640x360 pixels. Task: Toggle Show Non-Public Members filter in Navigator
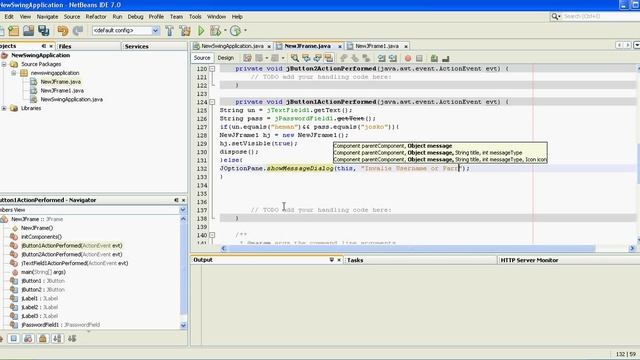[x=43, y=339]
